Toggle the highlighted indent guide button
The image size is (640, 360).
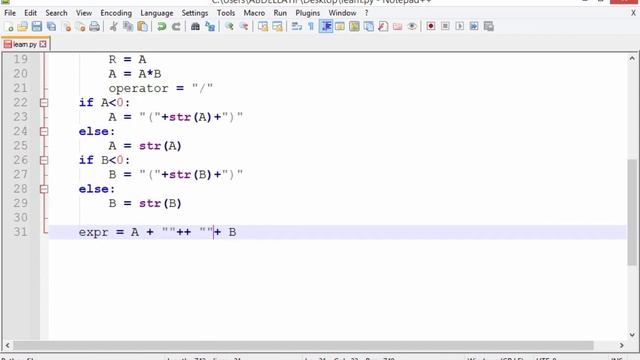tap(326, 27)
